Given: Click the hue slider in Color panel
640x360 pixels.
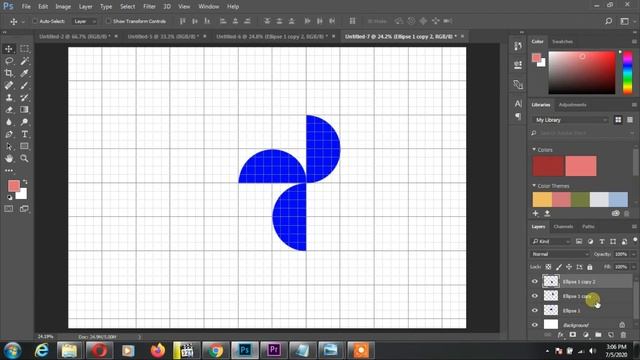Looking at the screenshot, I should [627, 73].
